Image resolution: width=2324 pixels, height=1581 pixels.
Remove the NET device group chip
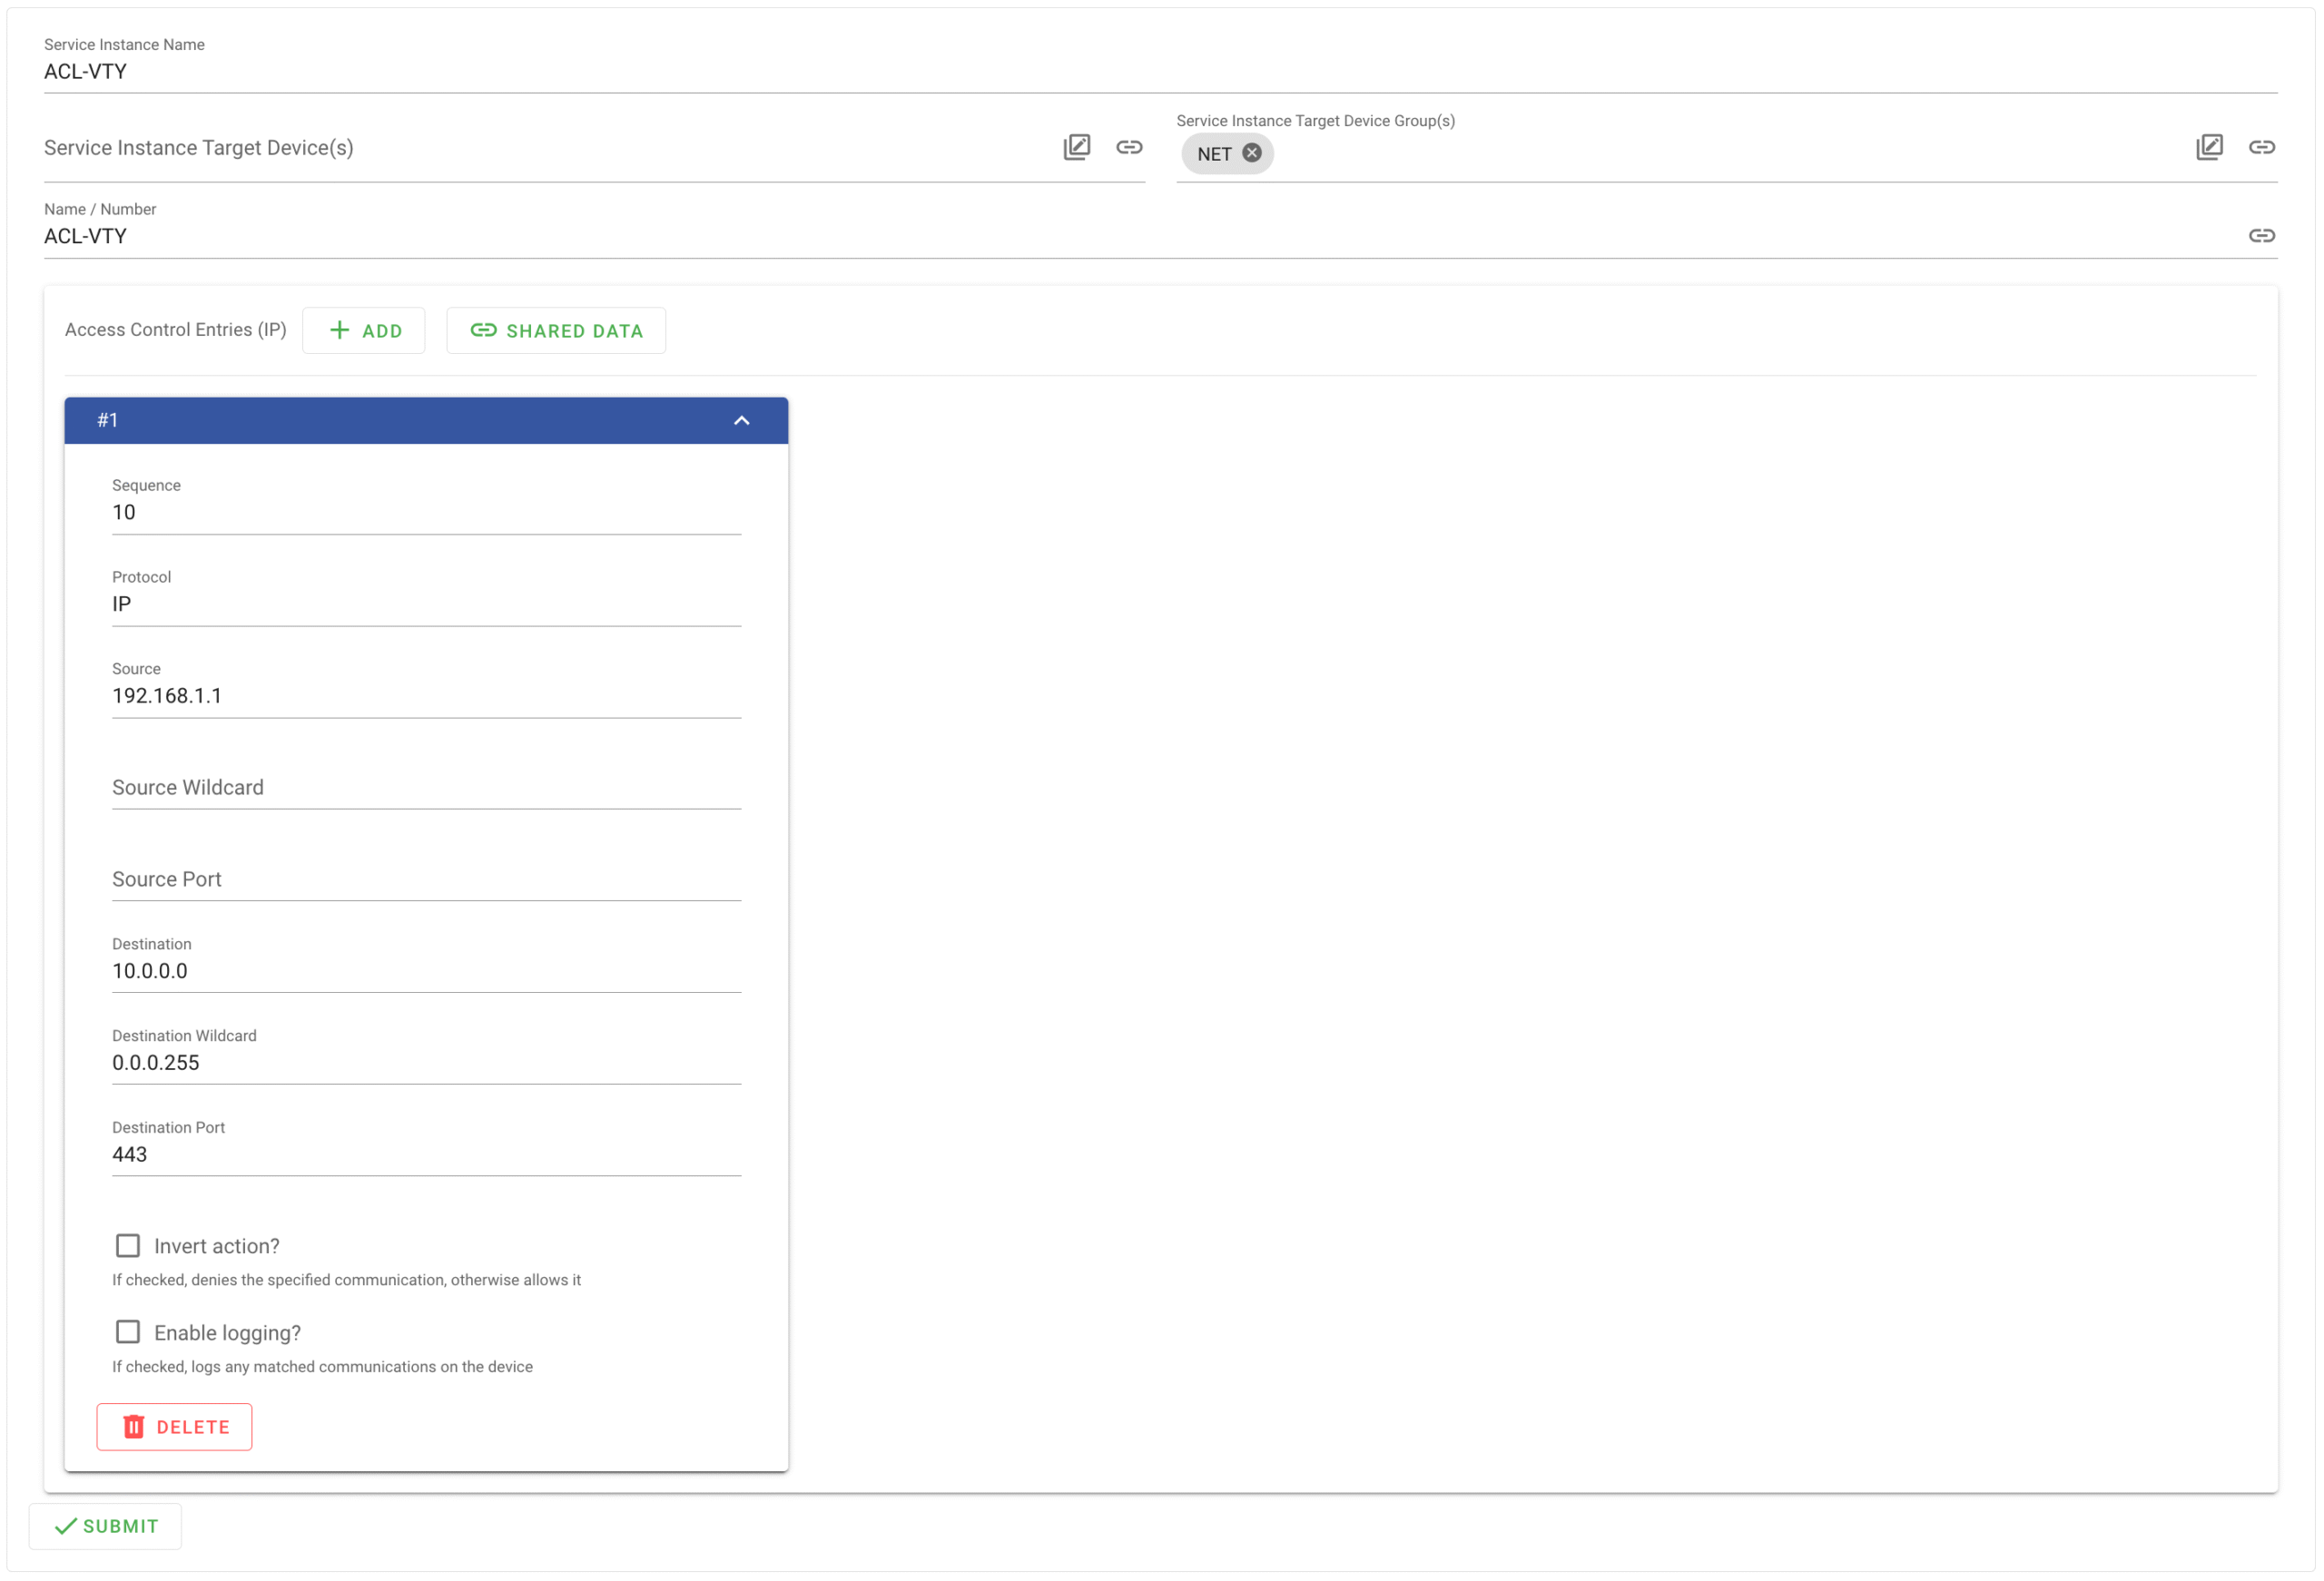1251,153
